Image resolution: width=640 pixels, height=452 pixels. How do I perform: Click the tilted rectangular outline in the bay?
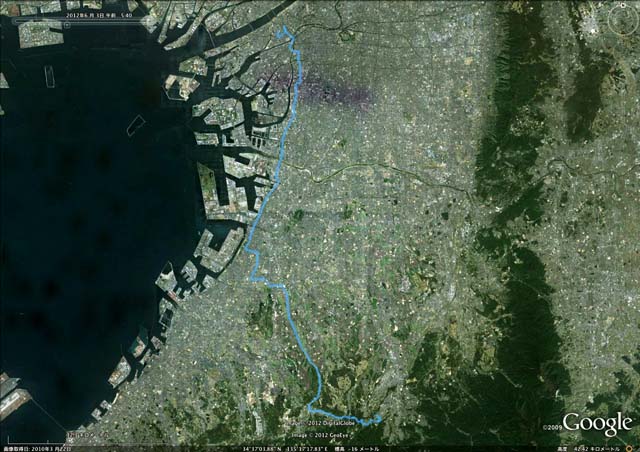pyautogui.click(x=136, y=125)
